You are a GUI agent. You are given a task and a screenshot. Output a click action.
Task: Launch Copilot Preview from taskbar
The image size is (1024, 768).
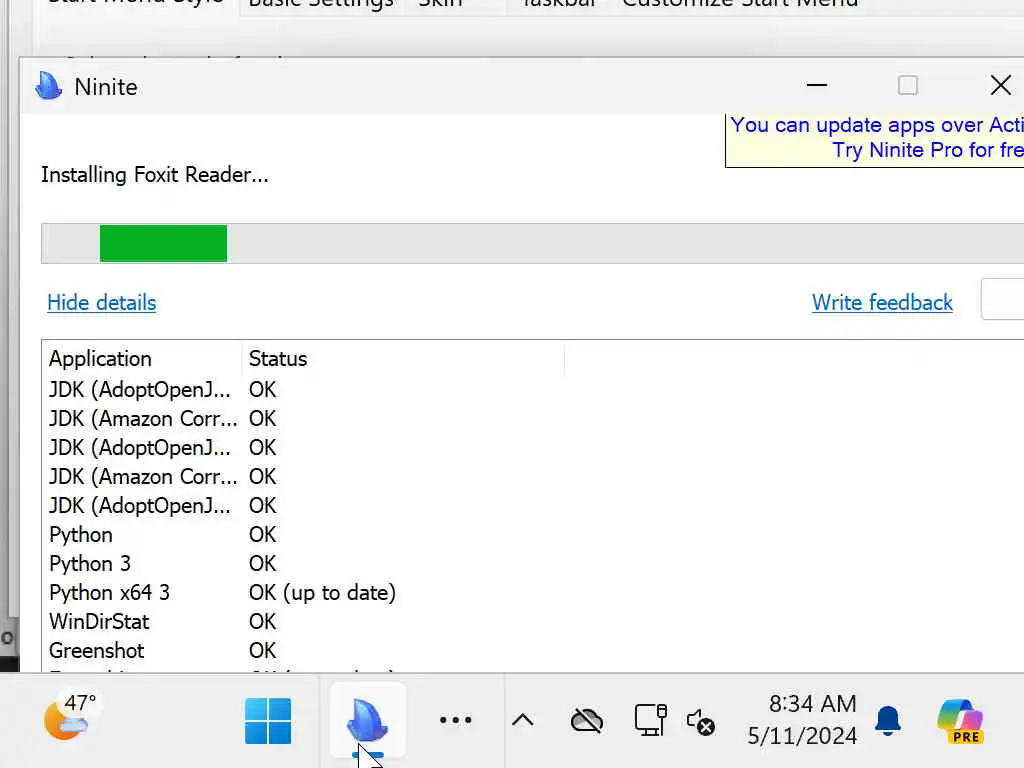960,721
